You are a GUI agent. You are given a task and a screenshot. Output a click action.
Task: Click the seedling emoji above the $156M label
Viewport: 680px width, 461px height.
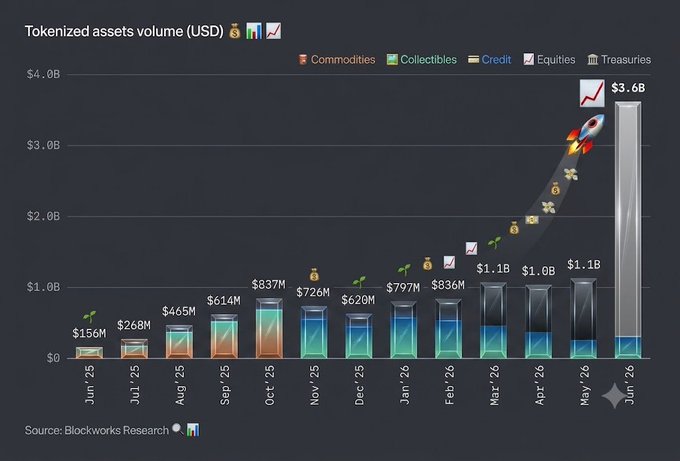(89, 317)
